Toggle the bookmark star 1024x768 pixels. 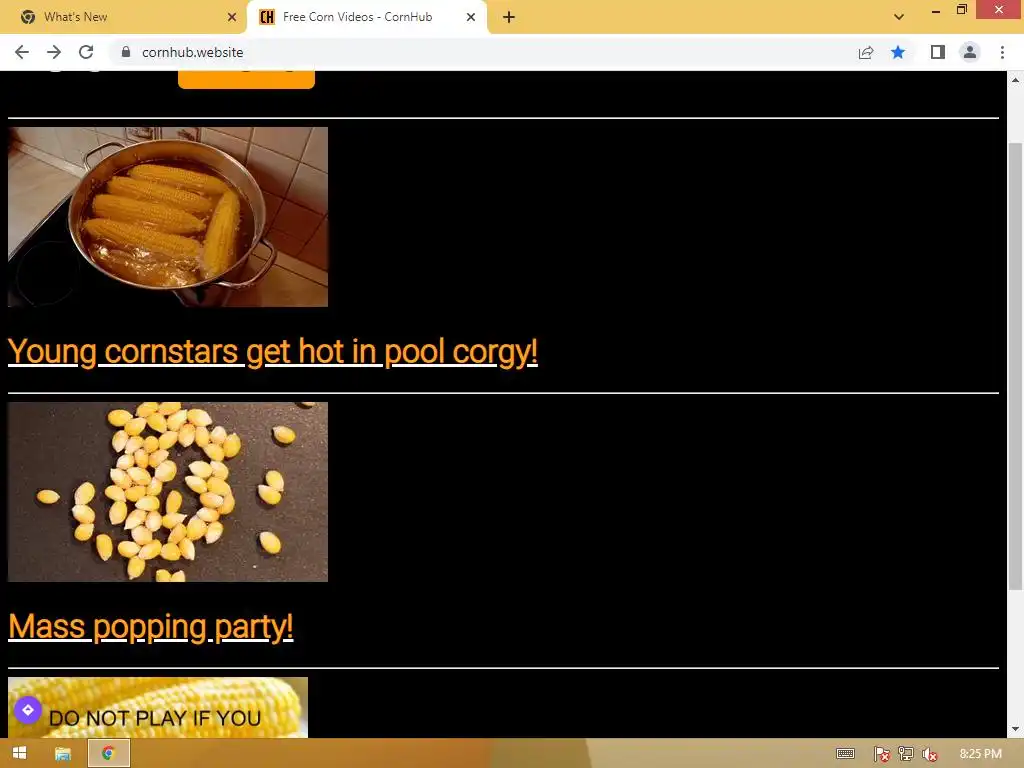coord(898,52)
